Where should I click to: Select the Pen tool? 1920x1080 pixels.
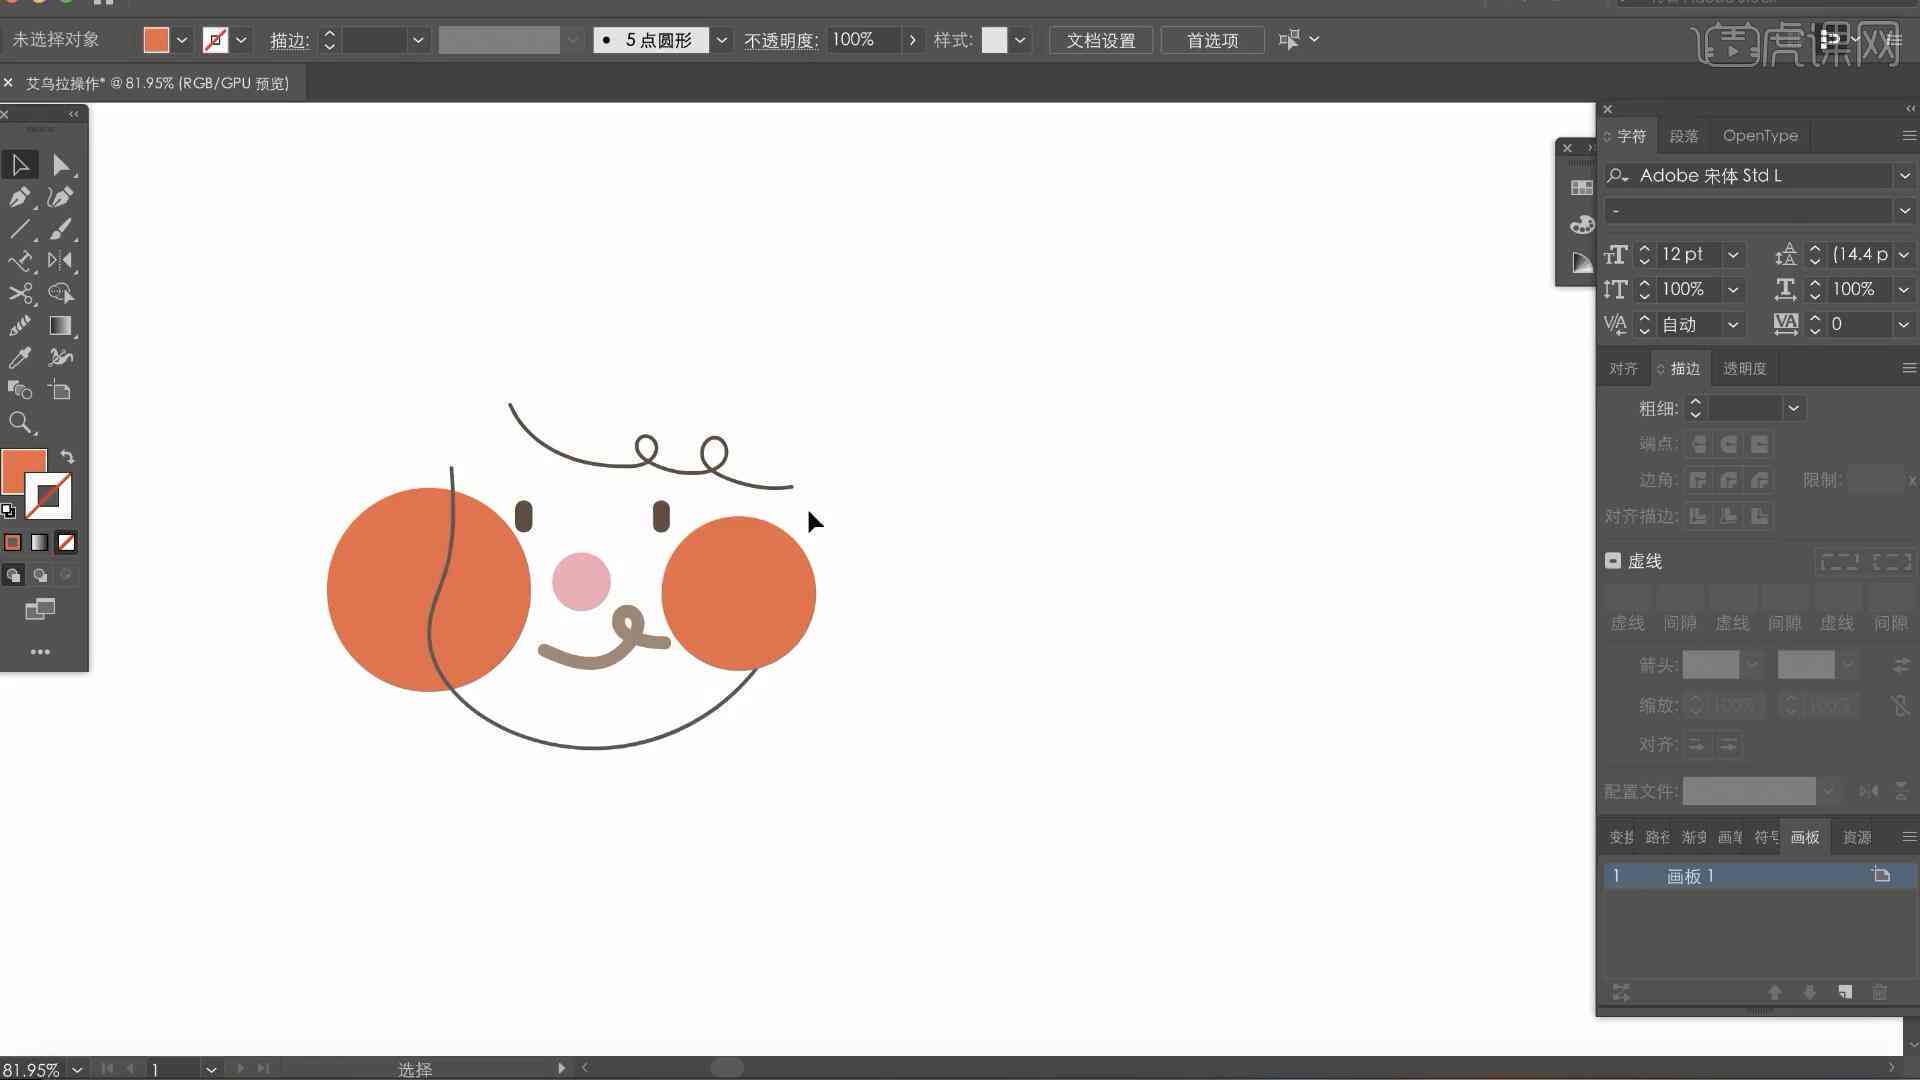[20, 197]
